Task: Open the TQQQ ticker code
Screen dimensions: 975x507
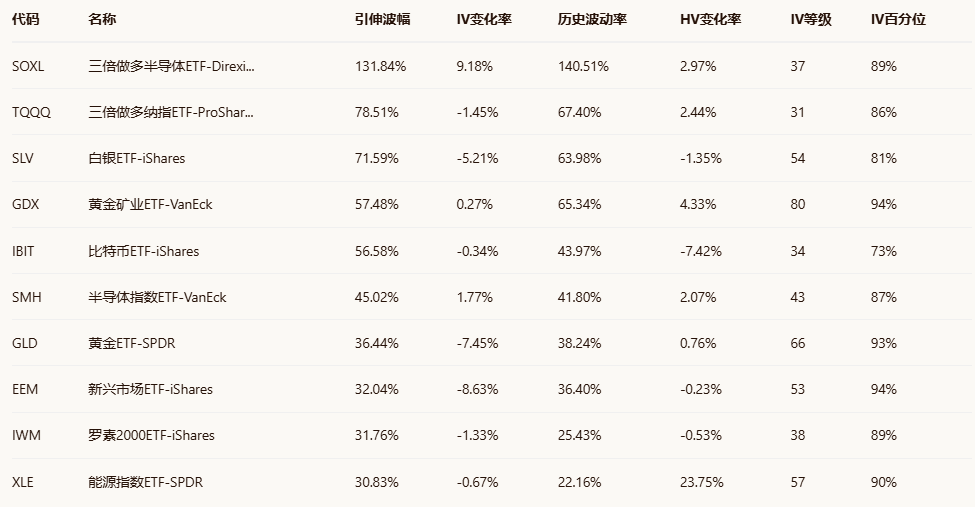Action: [31, 112]
